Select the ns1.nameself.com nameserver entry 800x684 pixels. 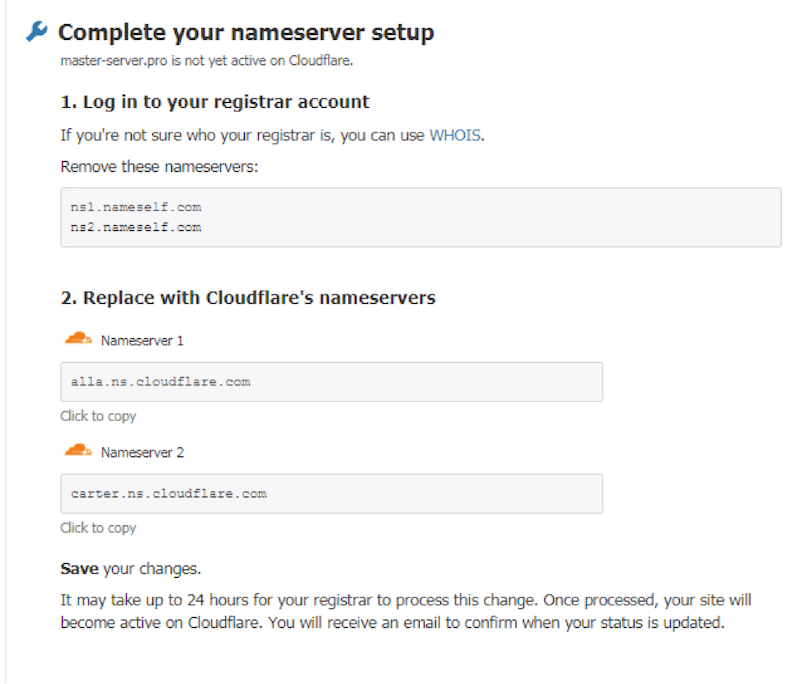coord(136,207)
